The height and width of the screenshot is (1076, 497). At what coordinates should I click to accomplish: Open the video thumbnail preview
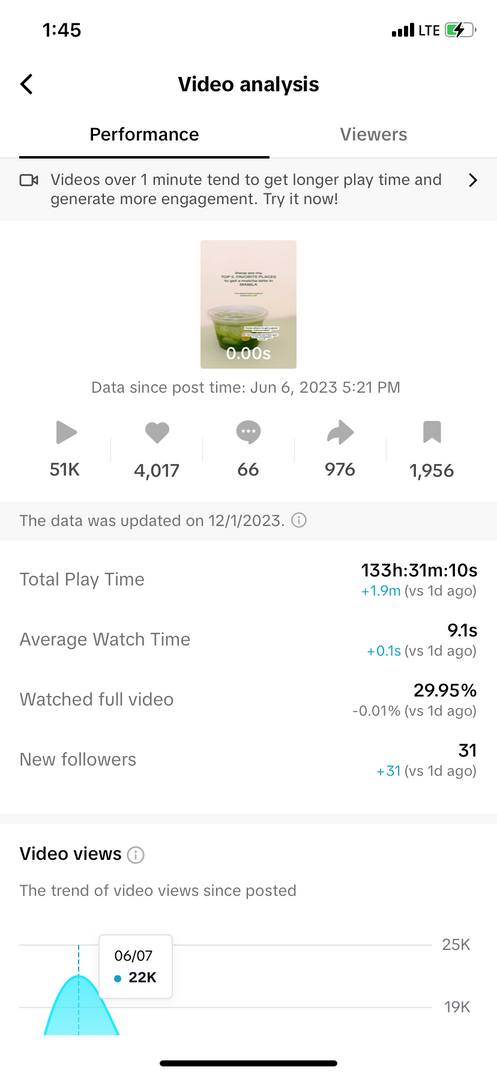click(248, 304)
